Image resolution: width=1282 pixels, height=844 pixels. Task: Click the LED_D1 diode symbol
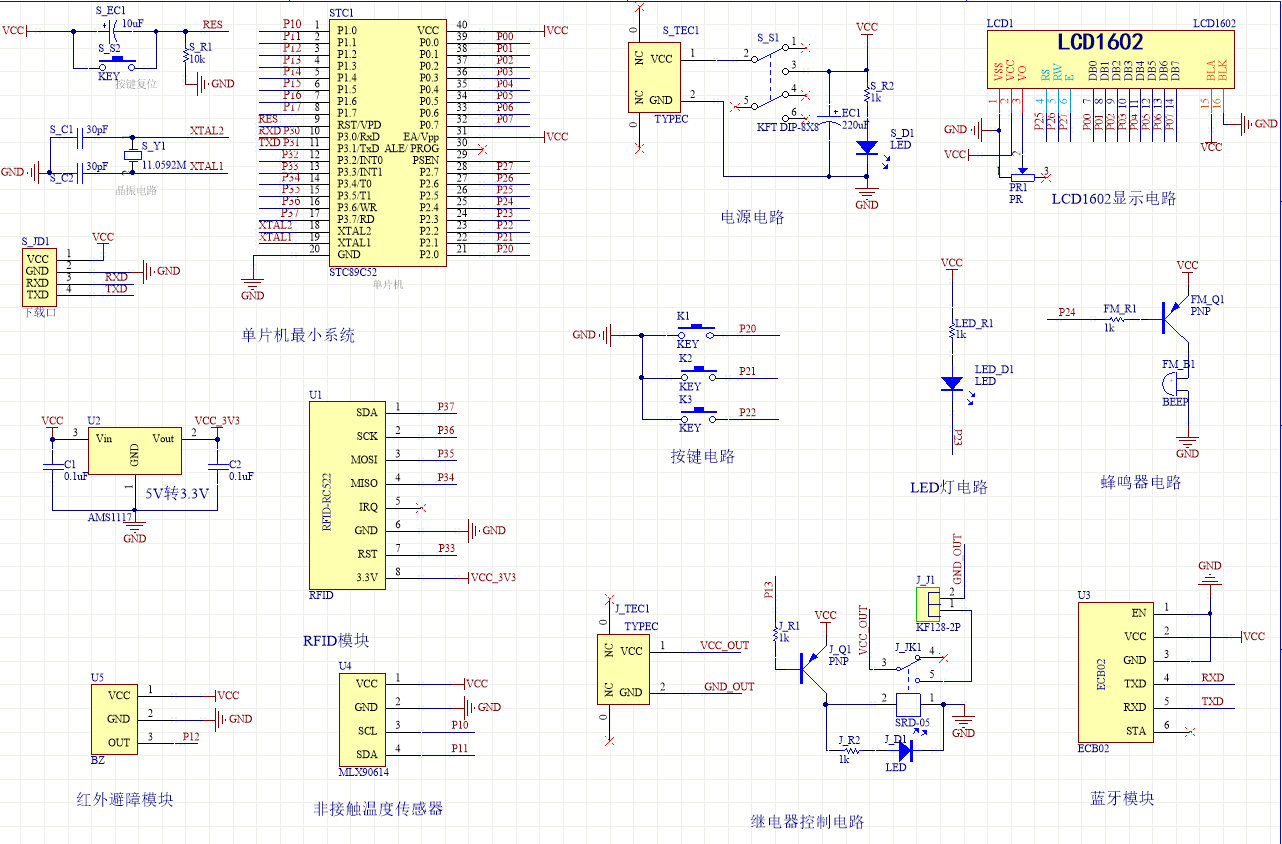coord(952,382)
